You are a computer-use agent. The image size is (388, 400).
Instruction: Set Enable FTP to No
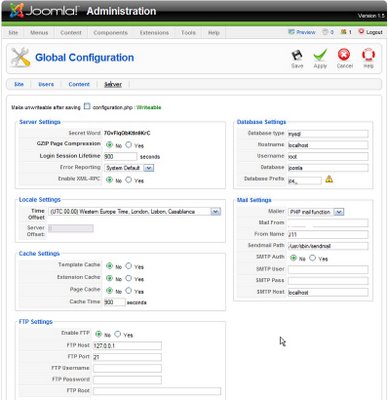(98, 334)
